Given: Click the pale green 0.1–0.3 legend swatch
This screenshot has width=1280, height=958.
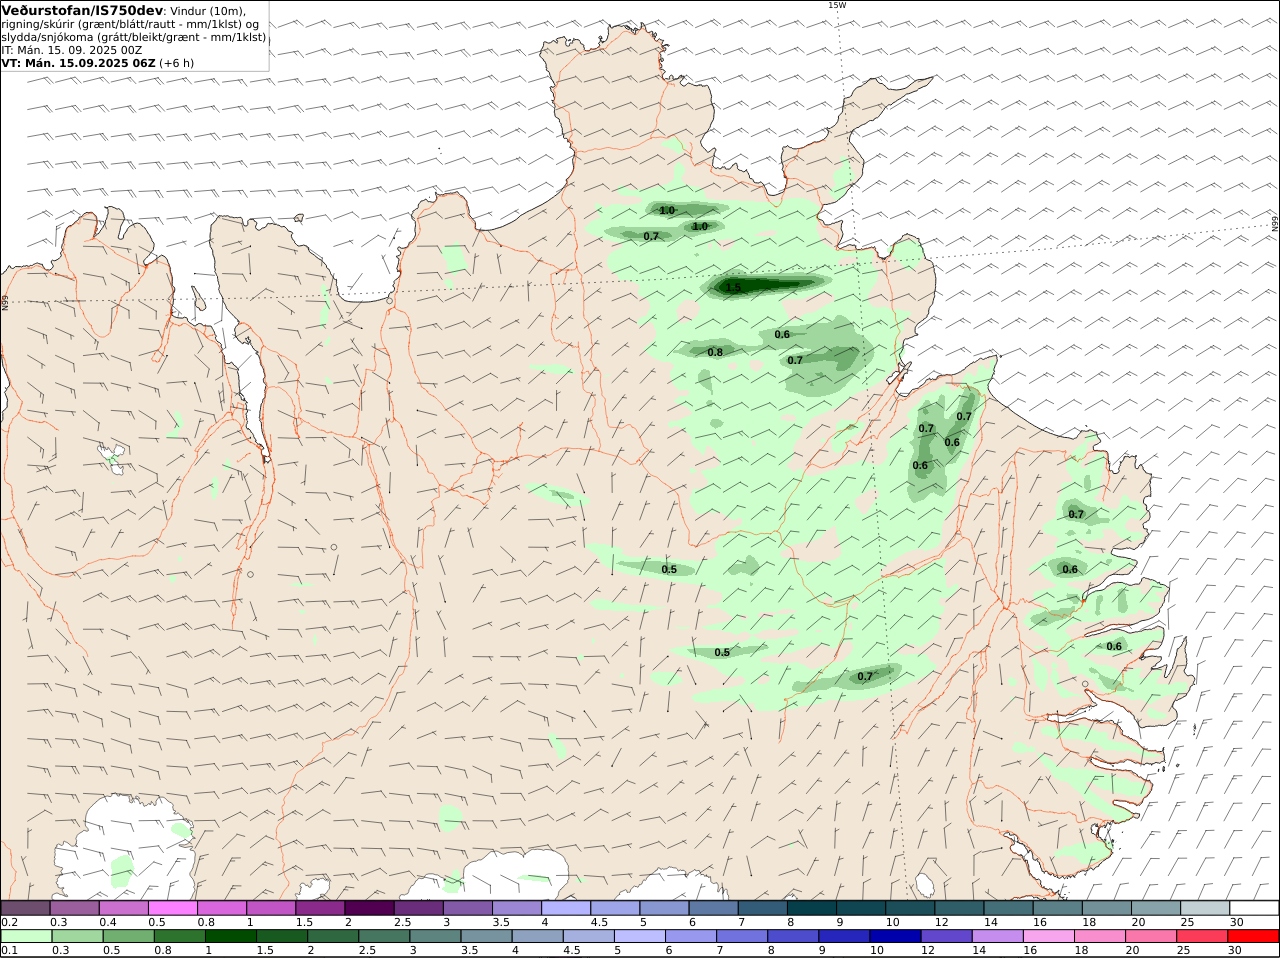Looking at the screenshot, I should (27, 937).
